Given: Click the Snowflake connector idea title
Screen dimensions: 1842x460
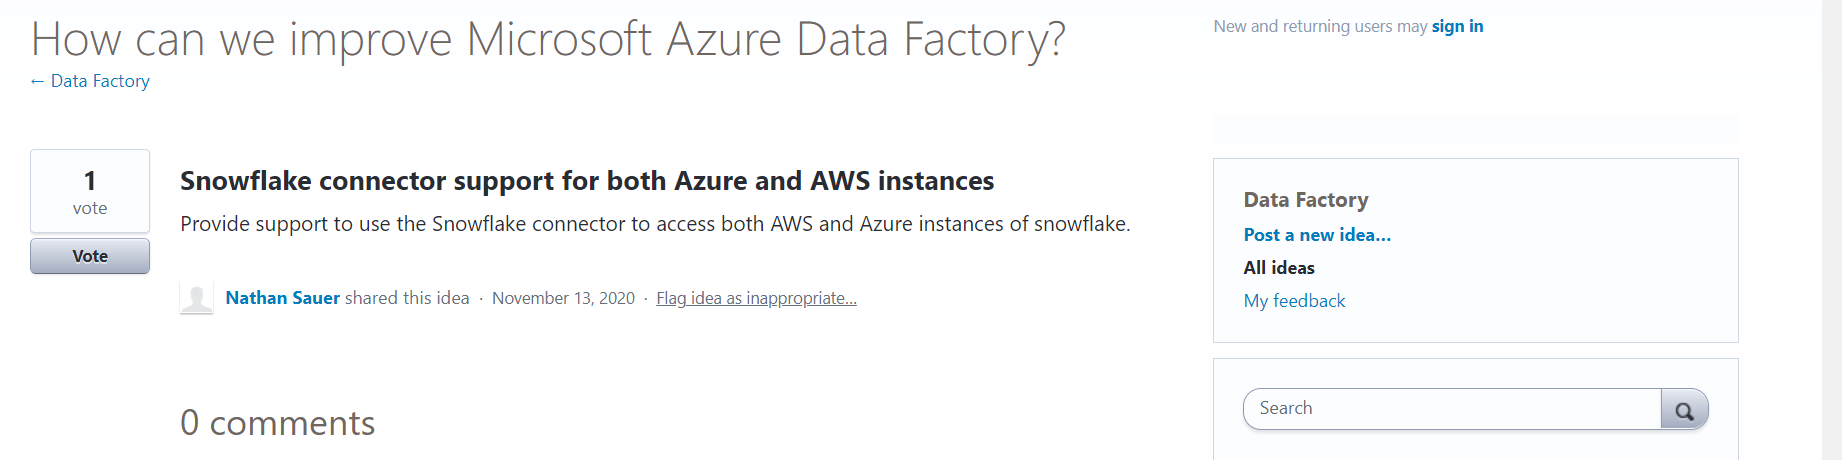Looking at the screenshot, I should (587, 181).
